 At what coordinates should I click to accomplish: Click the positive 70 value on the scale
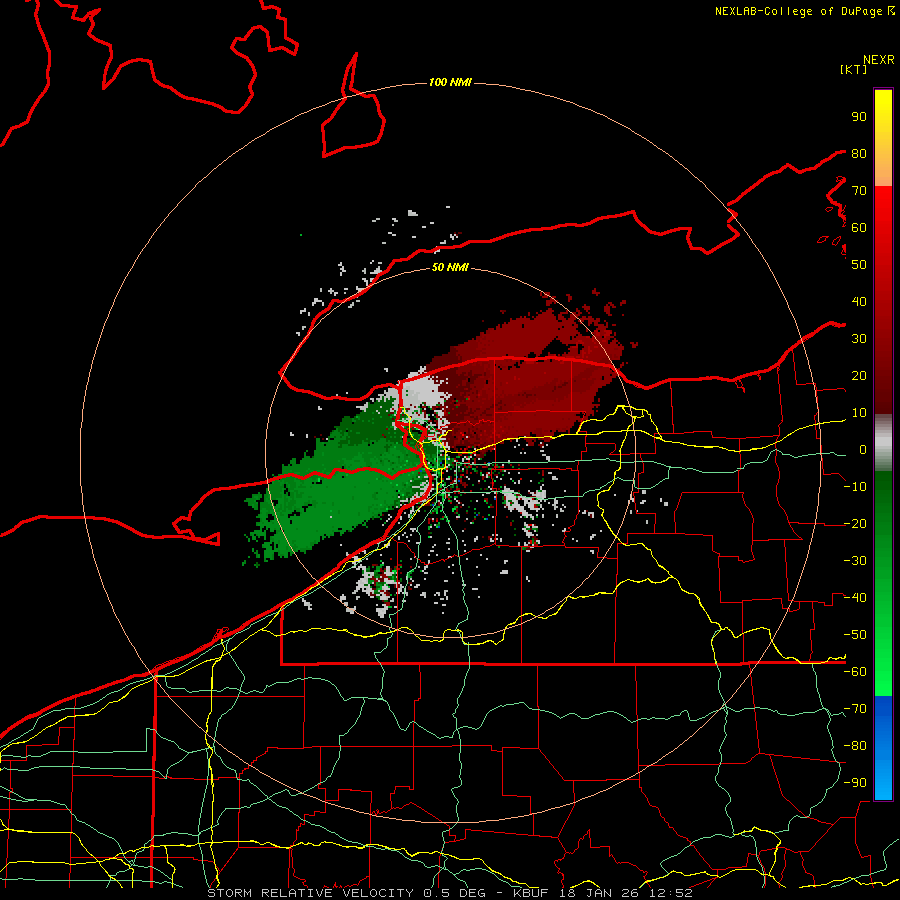point(859,191)
